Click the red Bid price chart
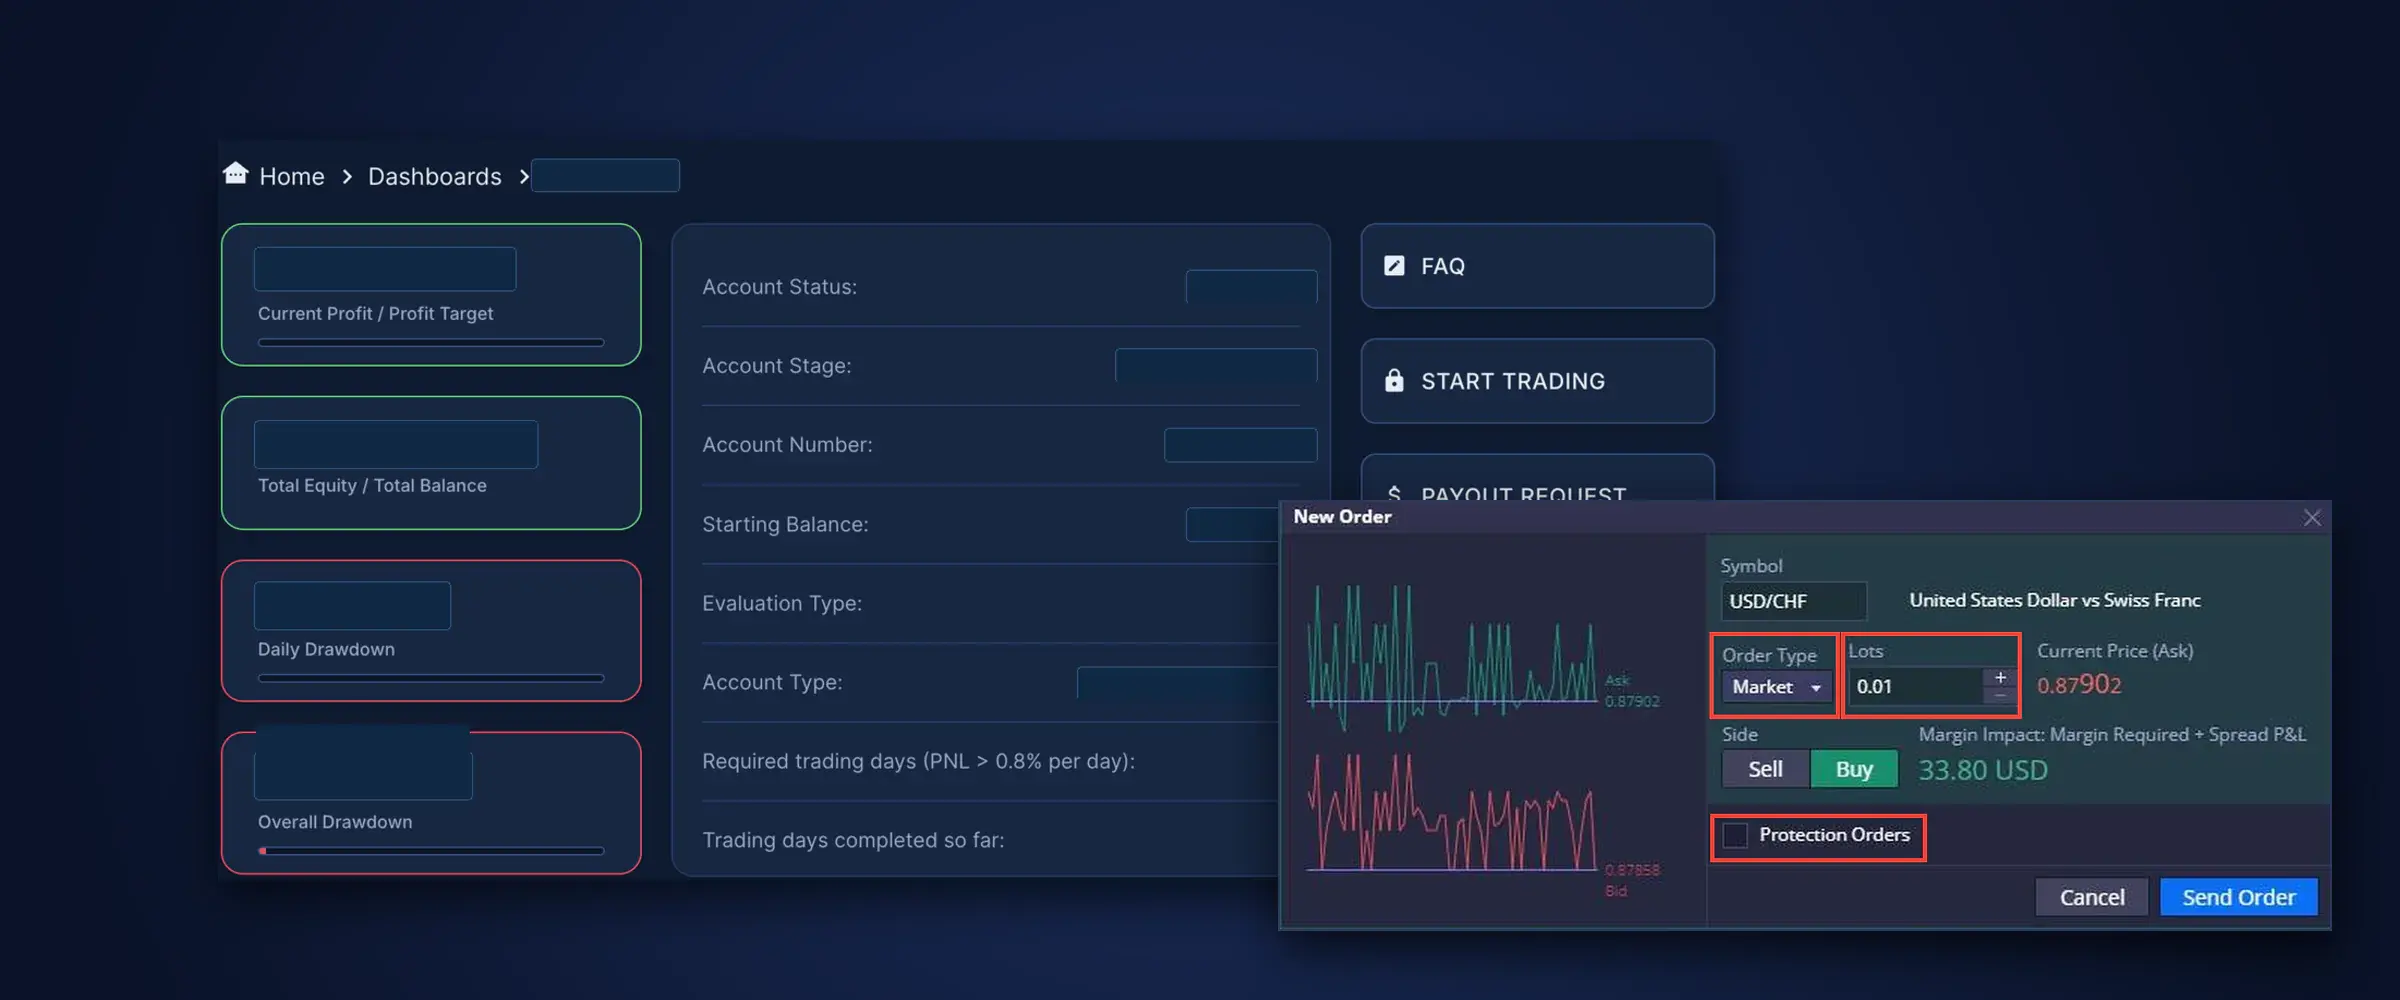The image size is (2400, 1000). pyautogui.click(x=1452, y=812)
